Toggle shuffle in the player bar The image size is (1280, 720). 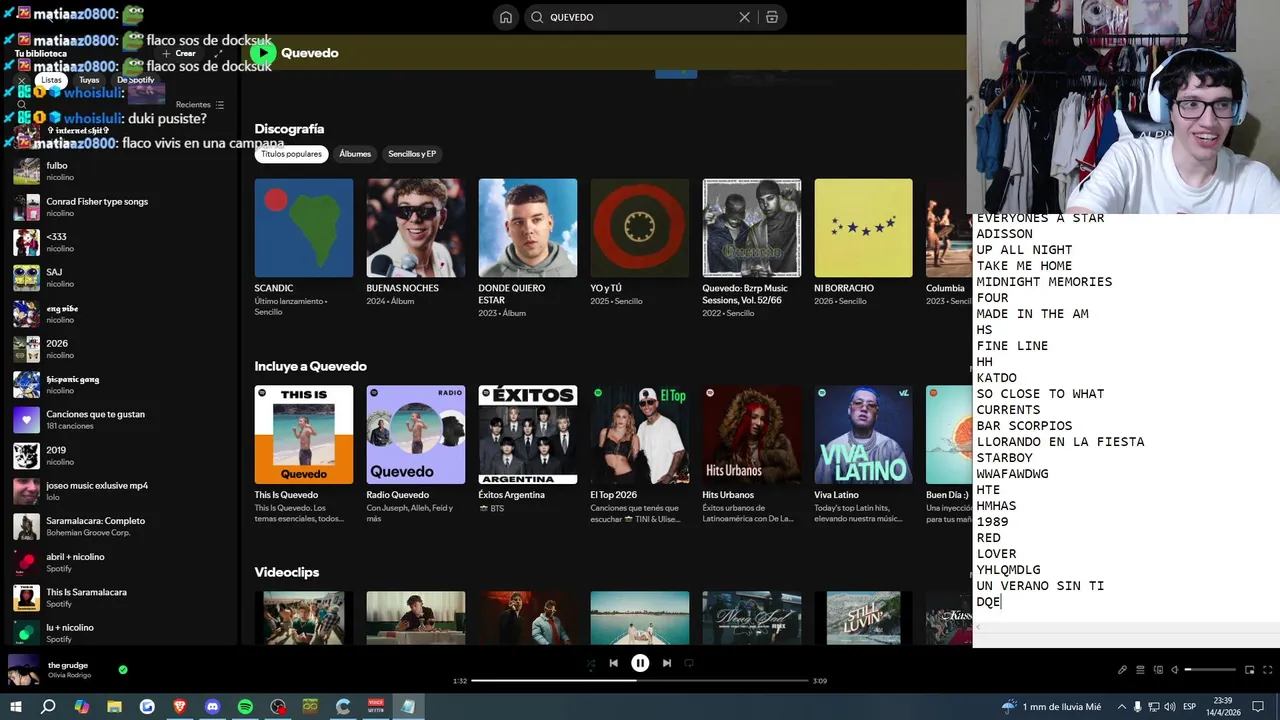590,662
